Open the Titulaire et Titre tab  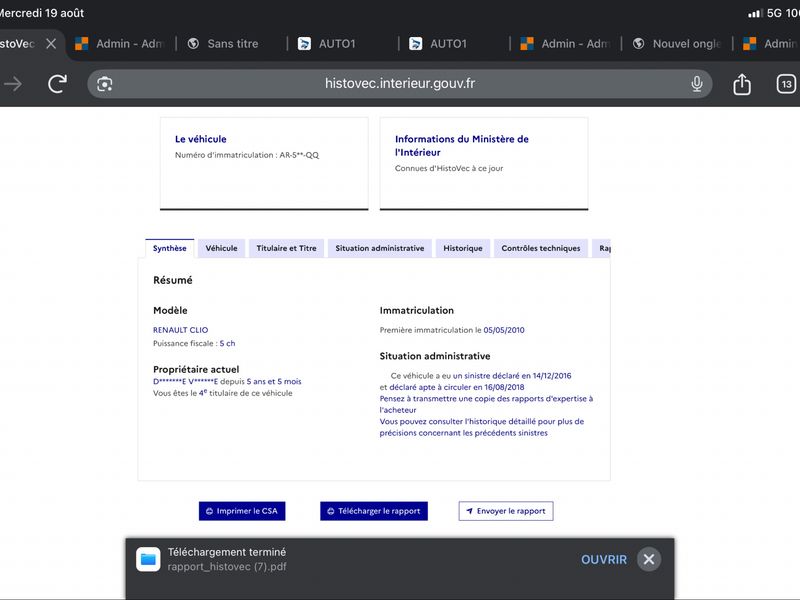[x=286, y=248]
